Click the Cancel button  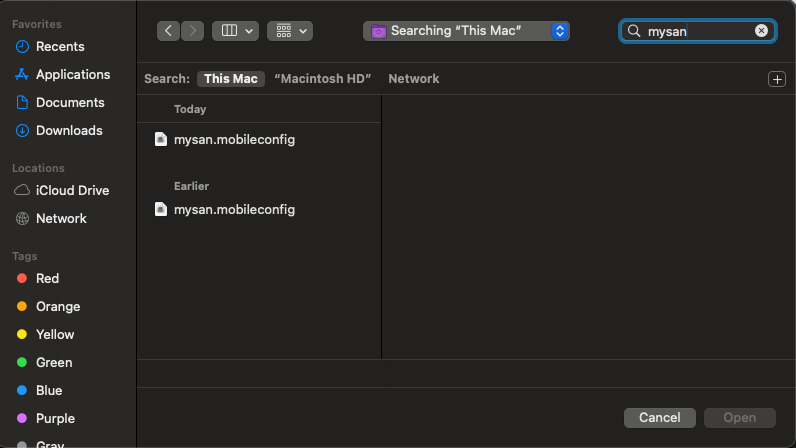pos(659,418)
